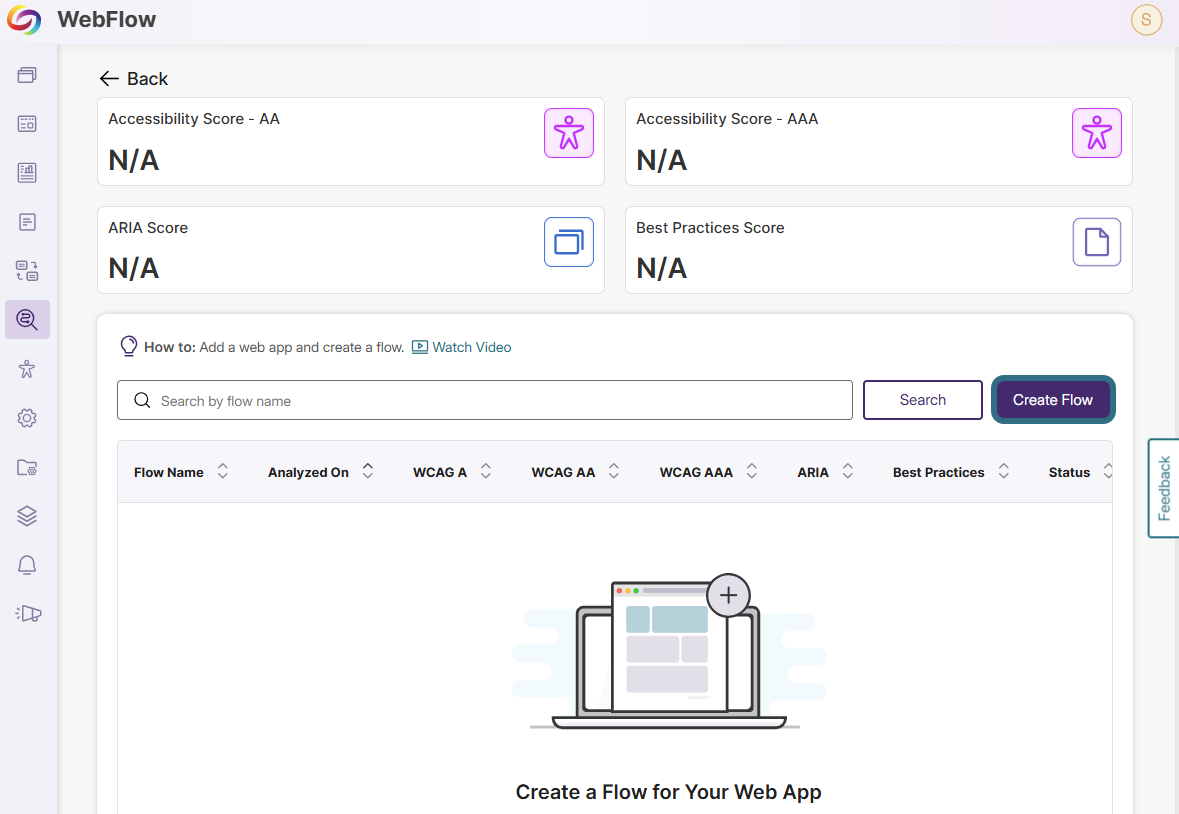
Task: Click the accessibility icon on AAA score card
Action: pos(1097,133)
